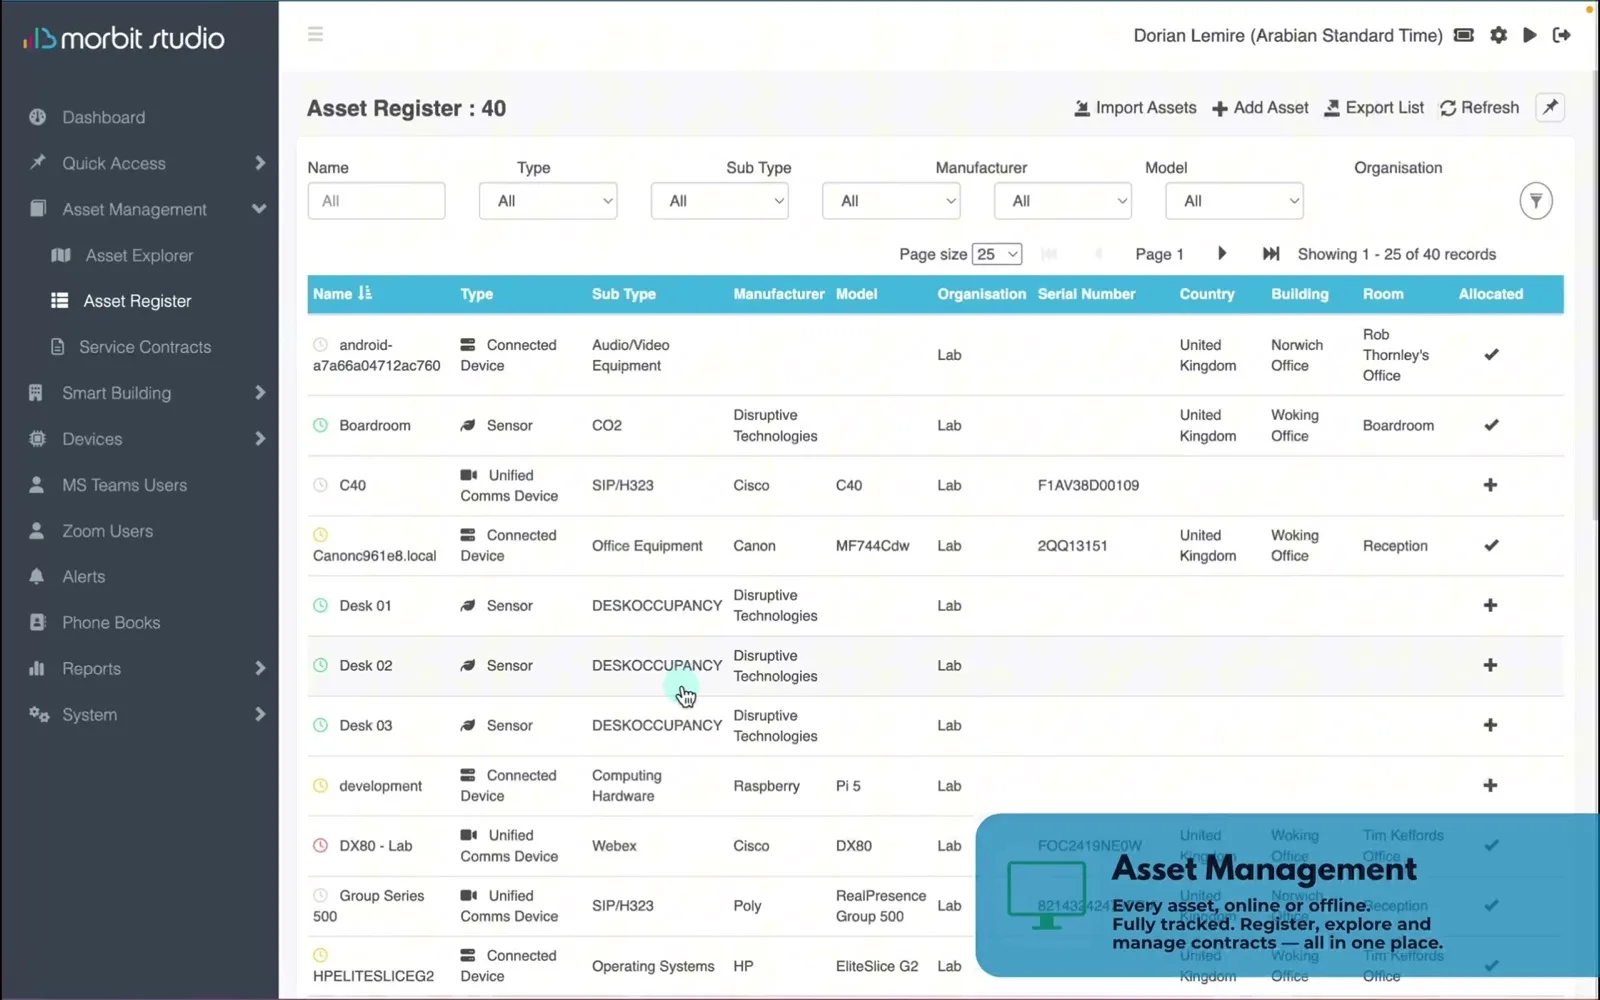This screenshot has width=1600, height=1000.
Task: Open Asset Explorer in sidebar
Action: (139, 255)
